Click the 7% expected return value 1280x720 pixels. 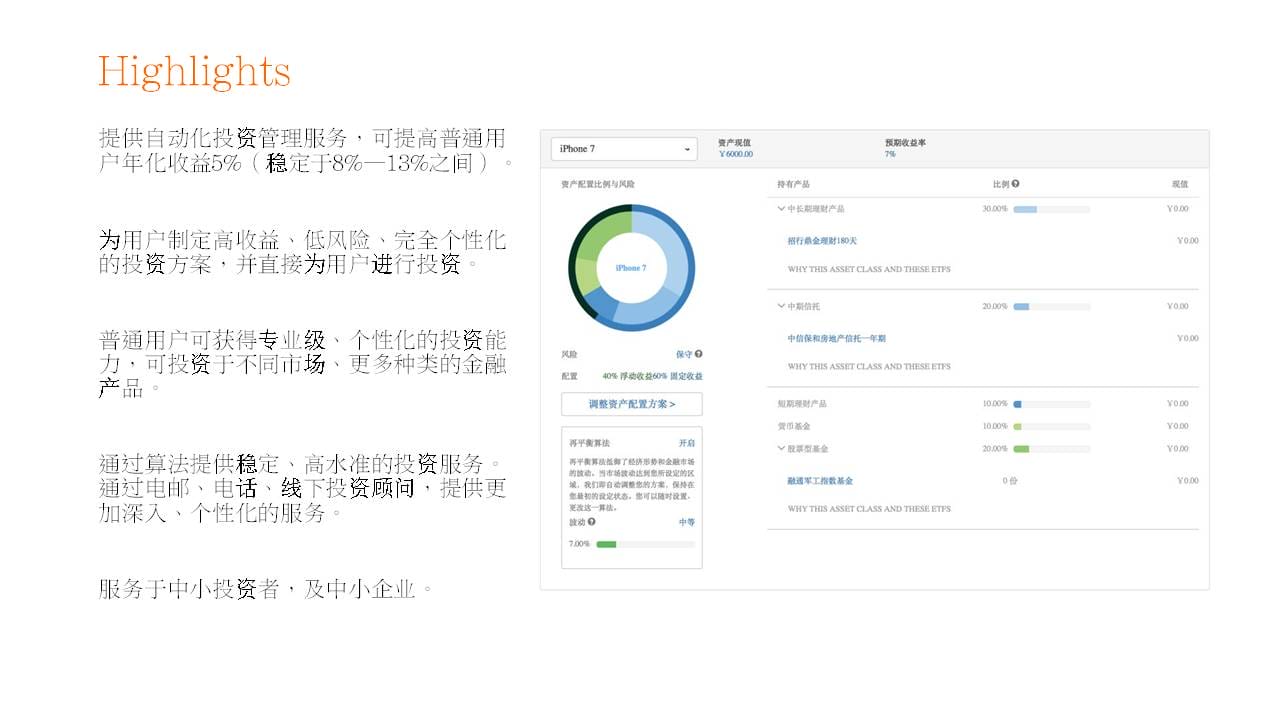pyautogui.click(x=890, y=154)
